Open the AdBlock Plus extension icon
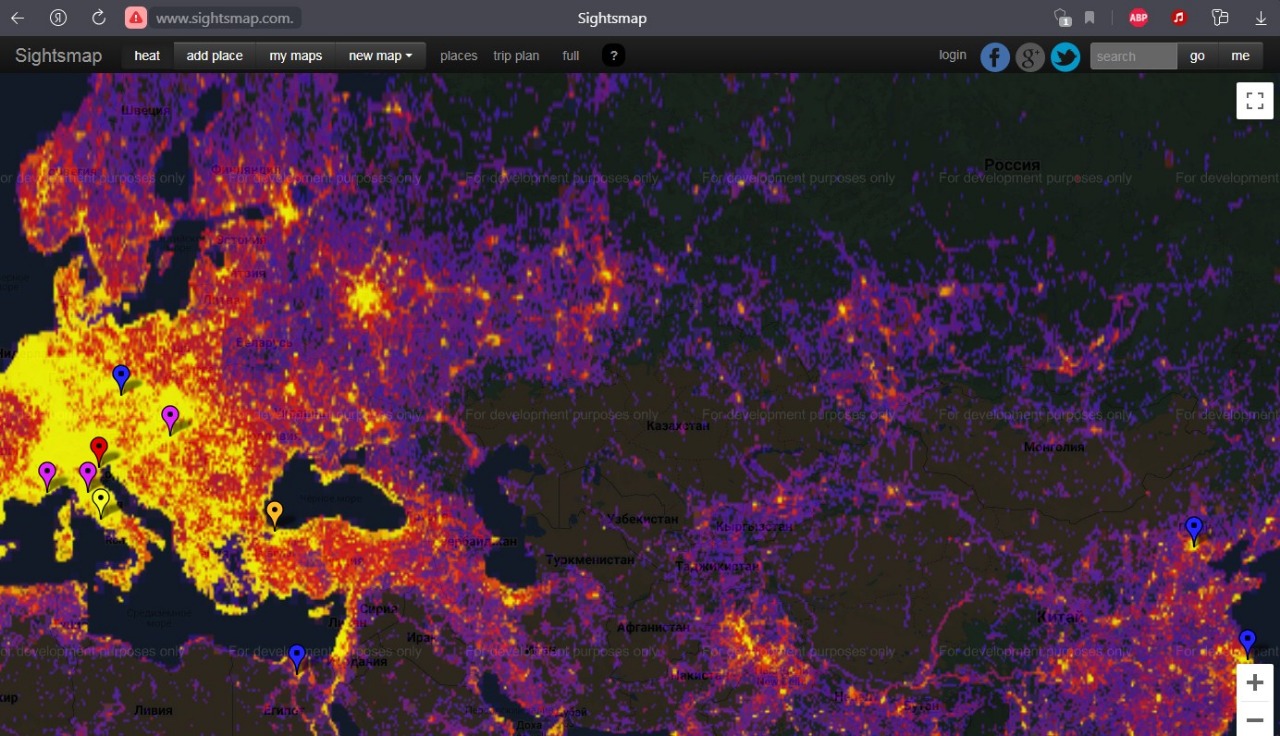This screenshot has height=736, width=1280. point(1138,18)
